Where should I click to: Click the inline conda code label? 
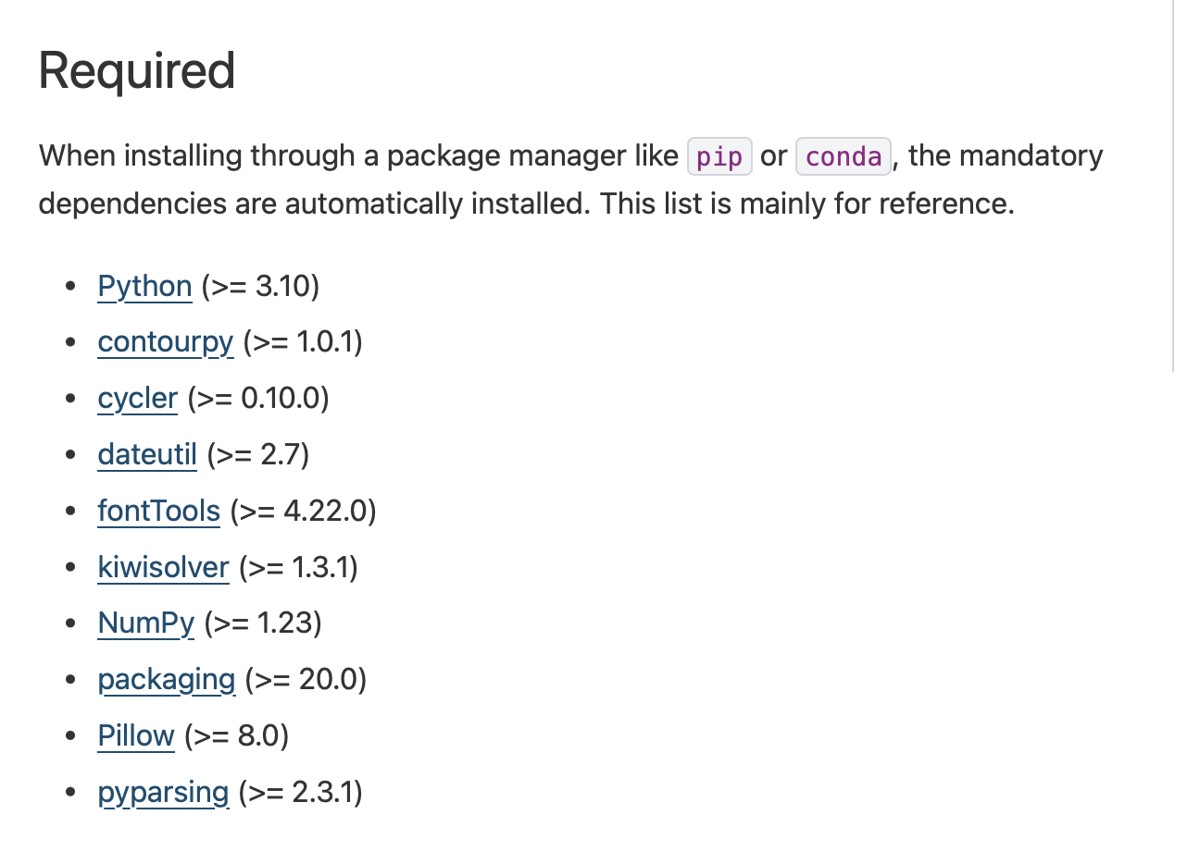[843, 157]
